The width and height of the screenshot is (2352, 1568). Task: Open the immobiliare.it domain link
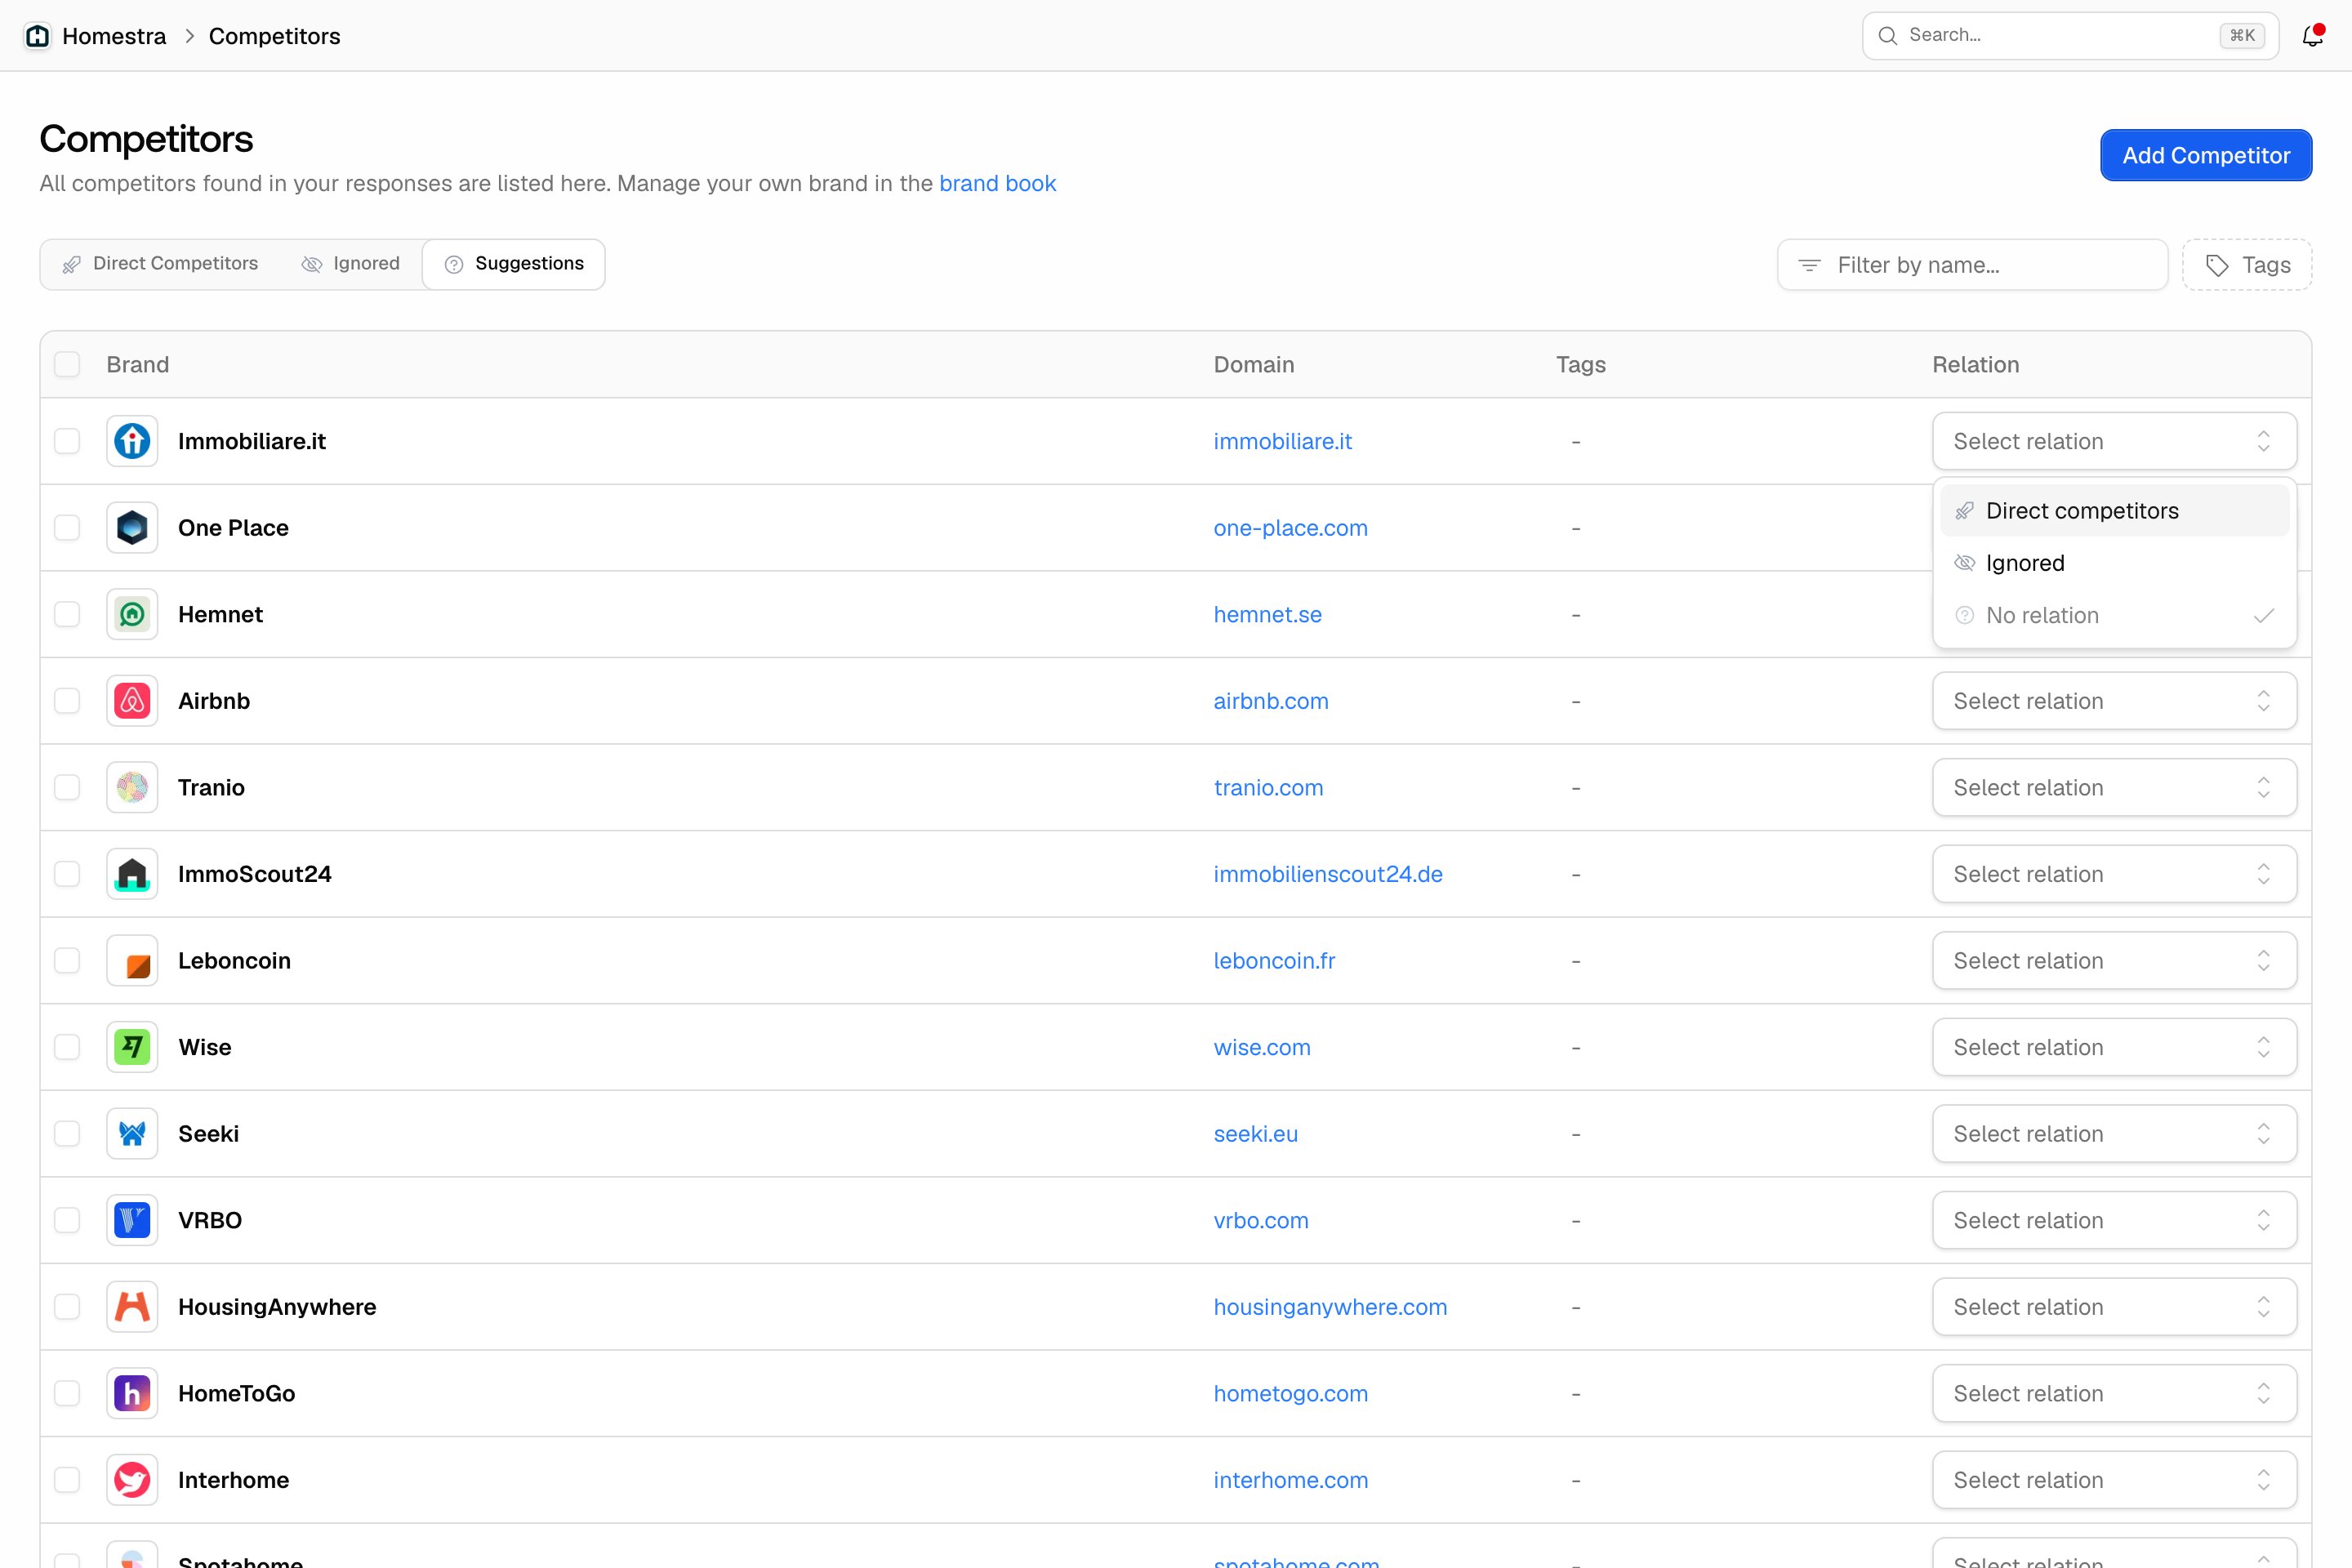(1282, 441)
